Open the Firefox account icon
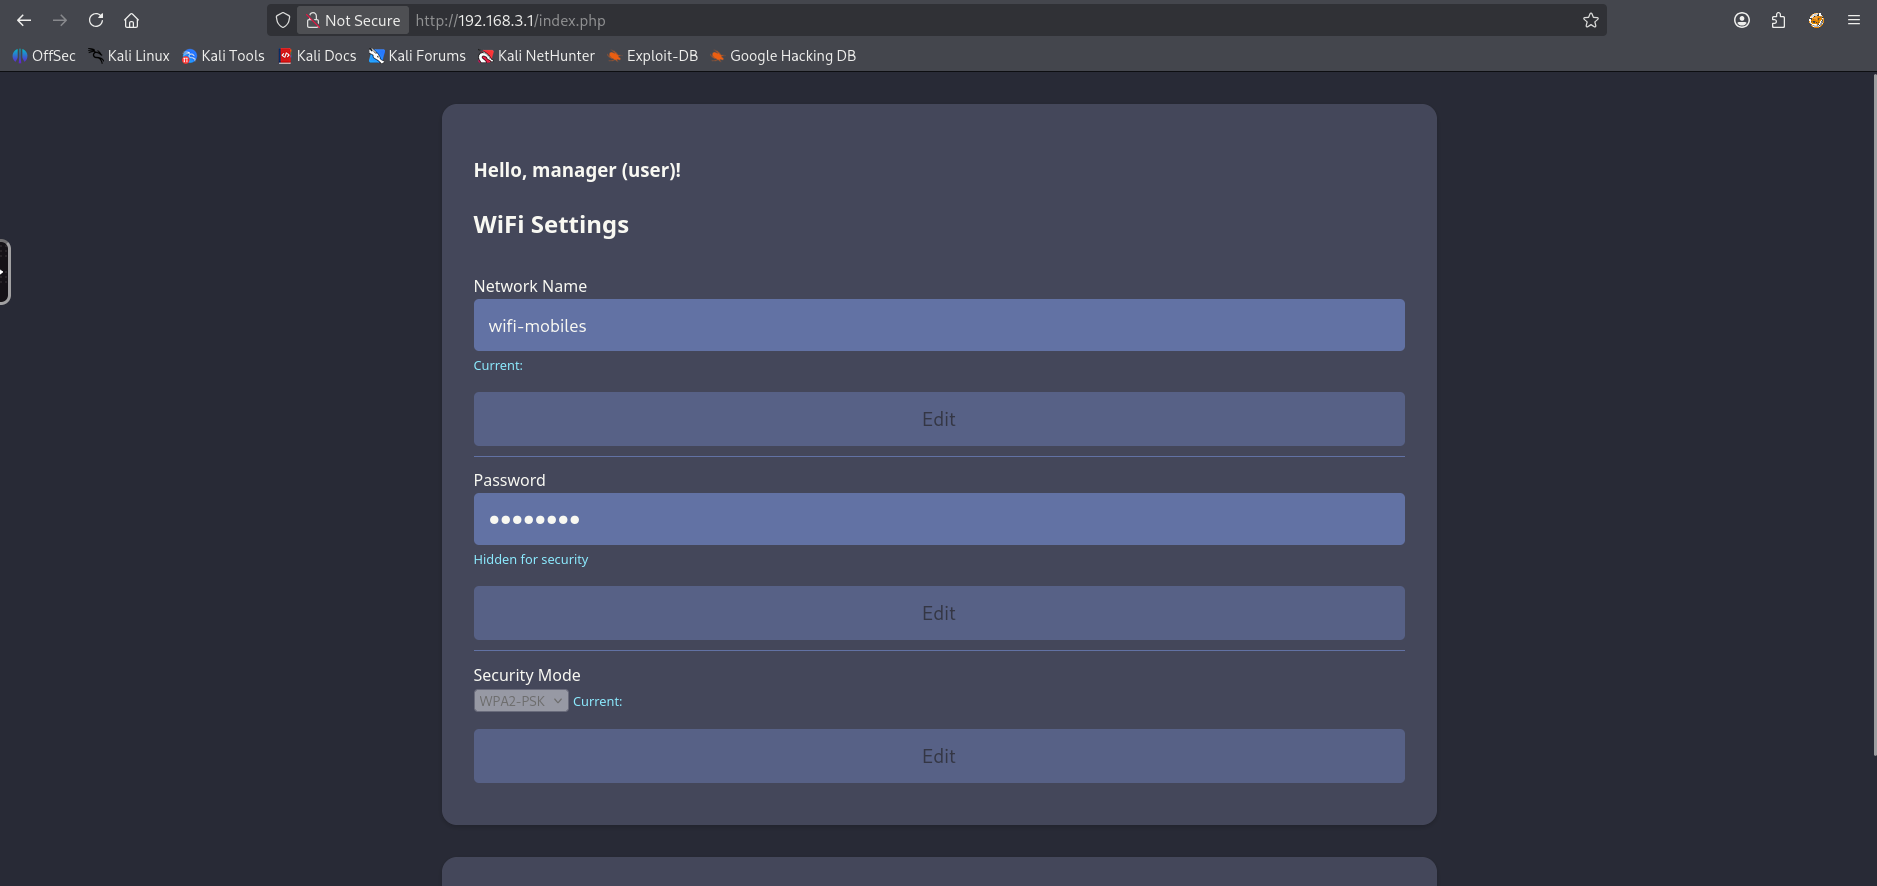The height and width of the screenshot is (886, 1877). (1741, 20)
